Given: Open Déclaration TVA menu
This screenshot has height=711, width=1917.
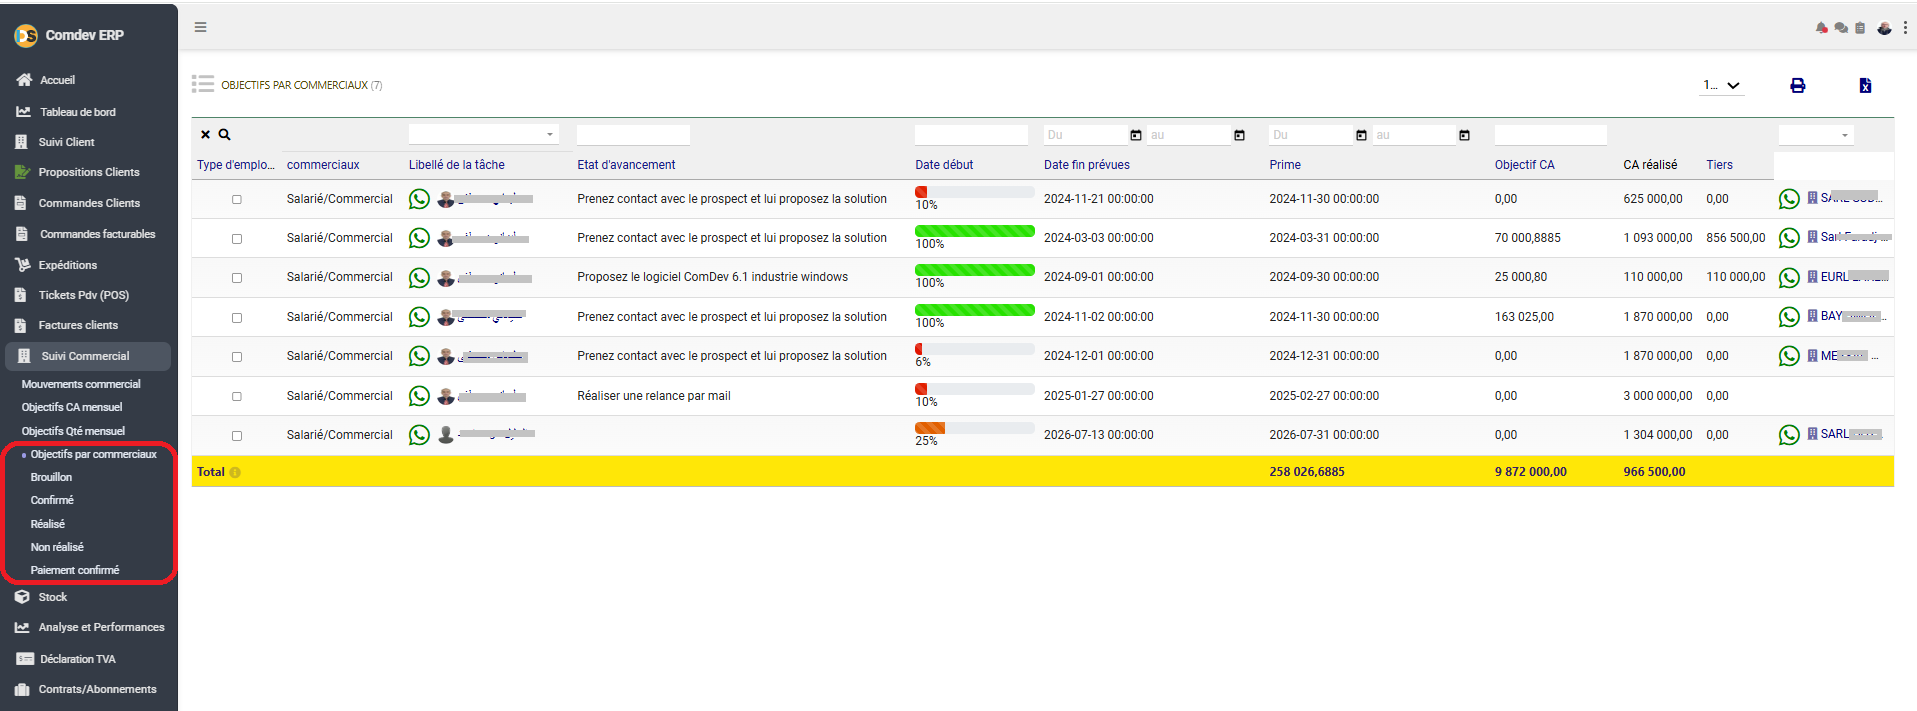Looking at the screenshot, I should (77, 659).
